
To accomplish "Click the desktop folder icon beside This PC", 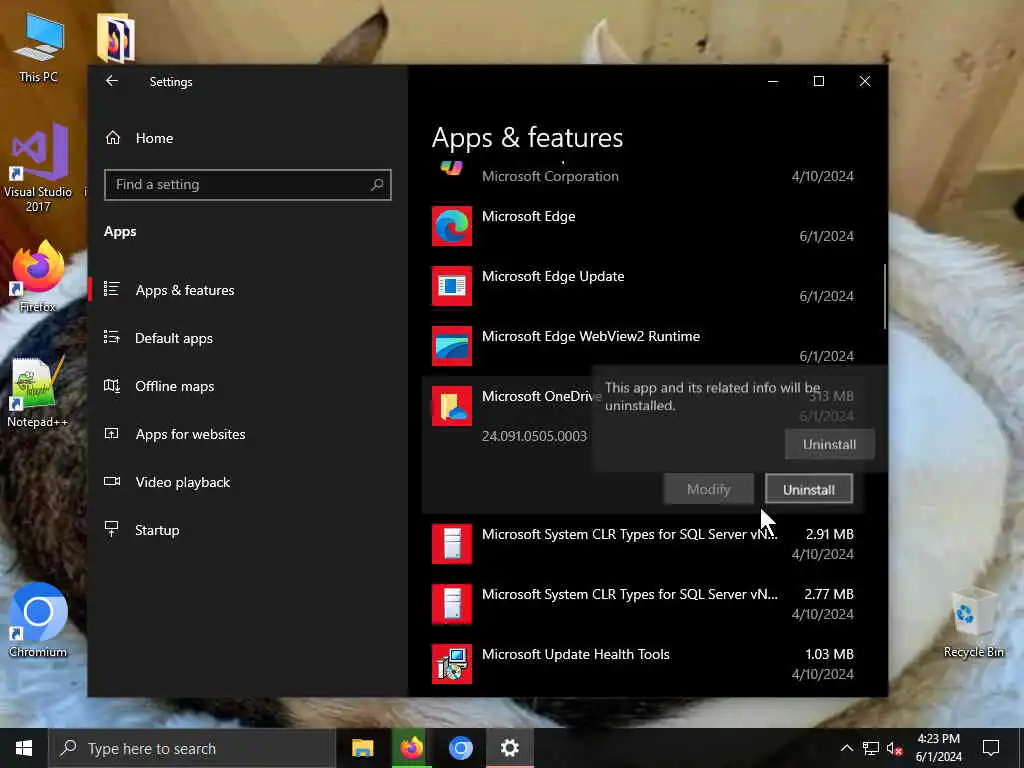I will click(x=116, y=38).
